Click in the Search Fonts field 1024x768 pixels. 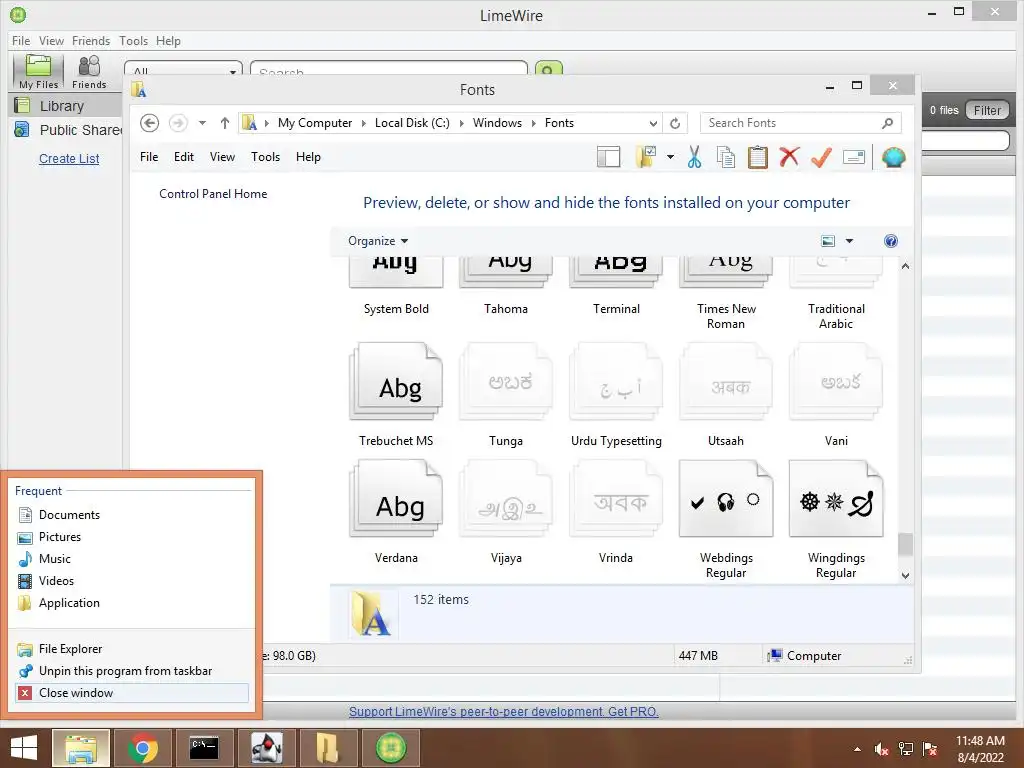tap(801, 123)
